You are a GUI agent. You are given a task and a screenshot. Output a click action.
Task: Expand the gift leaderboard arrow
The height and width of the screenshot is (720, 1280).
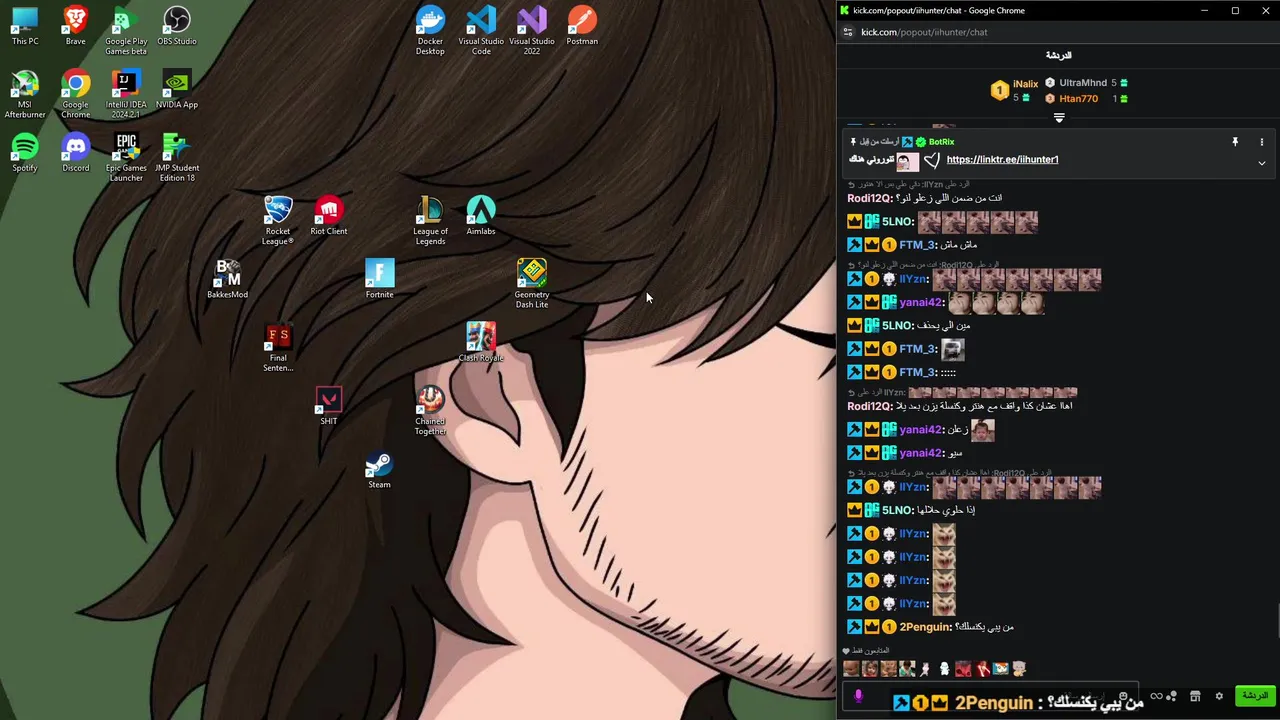coord(1059,118)
